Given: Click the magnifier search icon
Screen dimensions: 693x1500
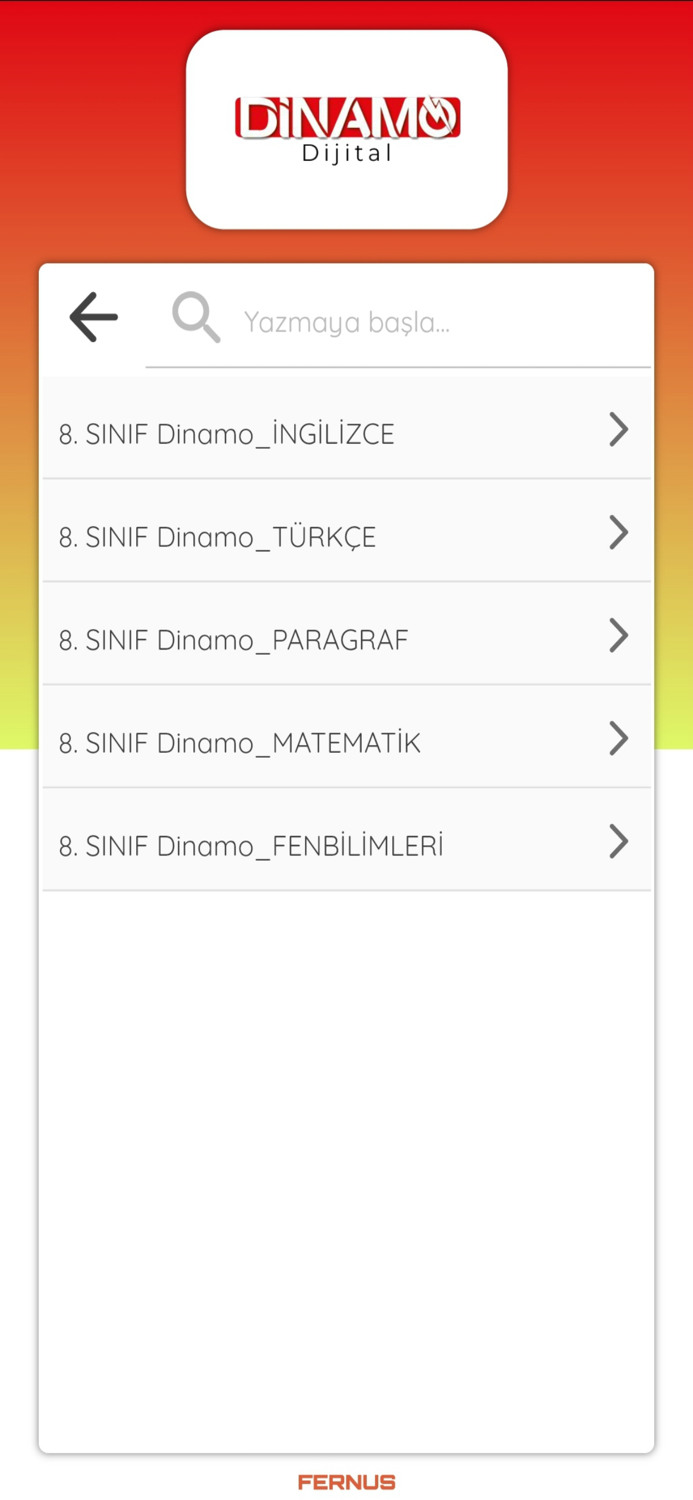Looking at the screenshot, I should pyautogui.click(x=196, y=317).
